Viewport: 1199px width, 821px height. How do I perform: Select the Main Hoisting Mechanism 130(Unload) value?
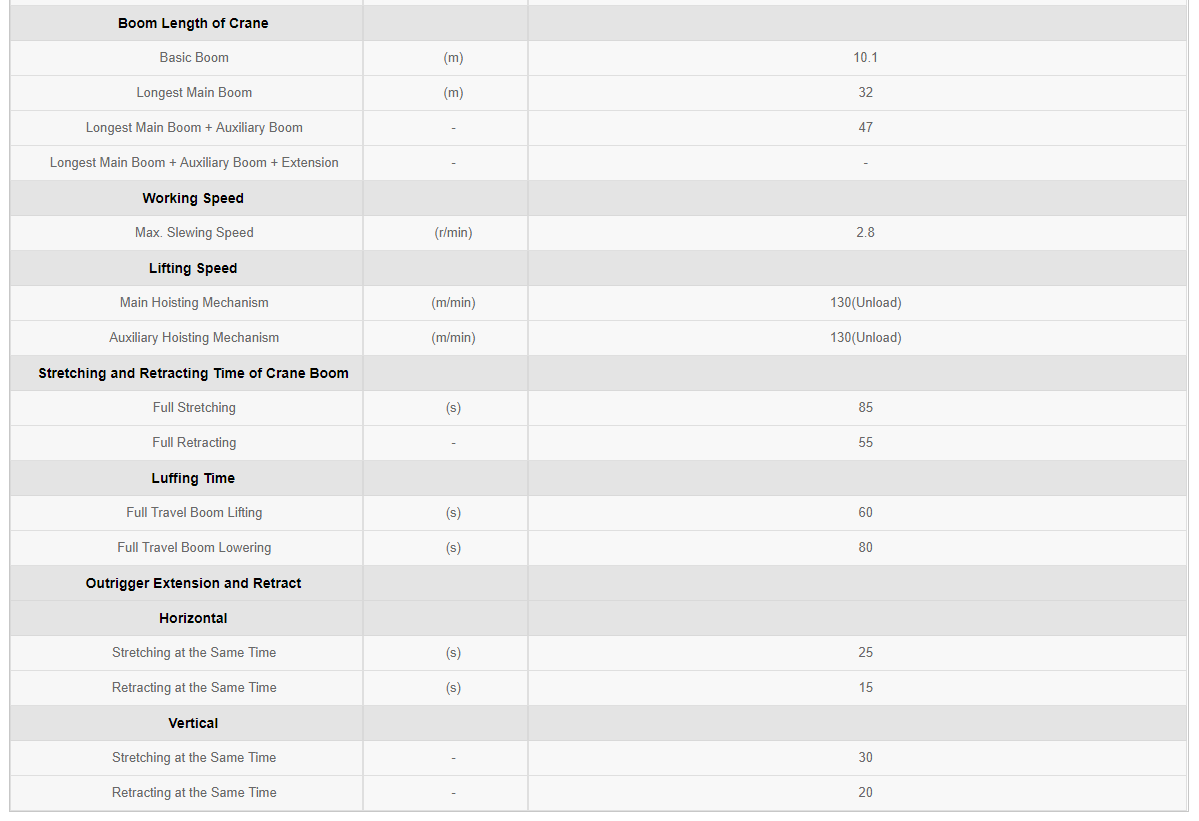click(865, 303)
